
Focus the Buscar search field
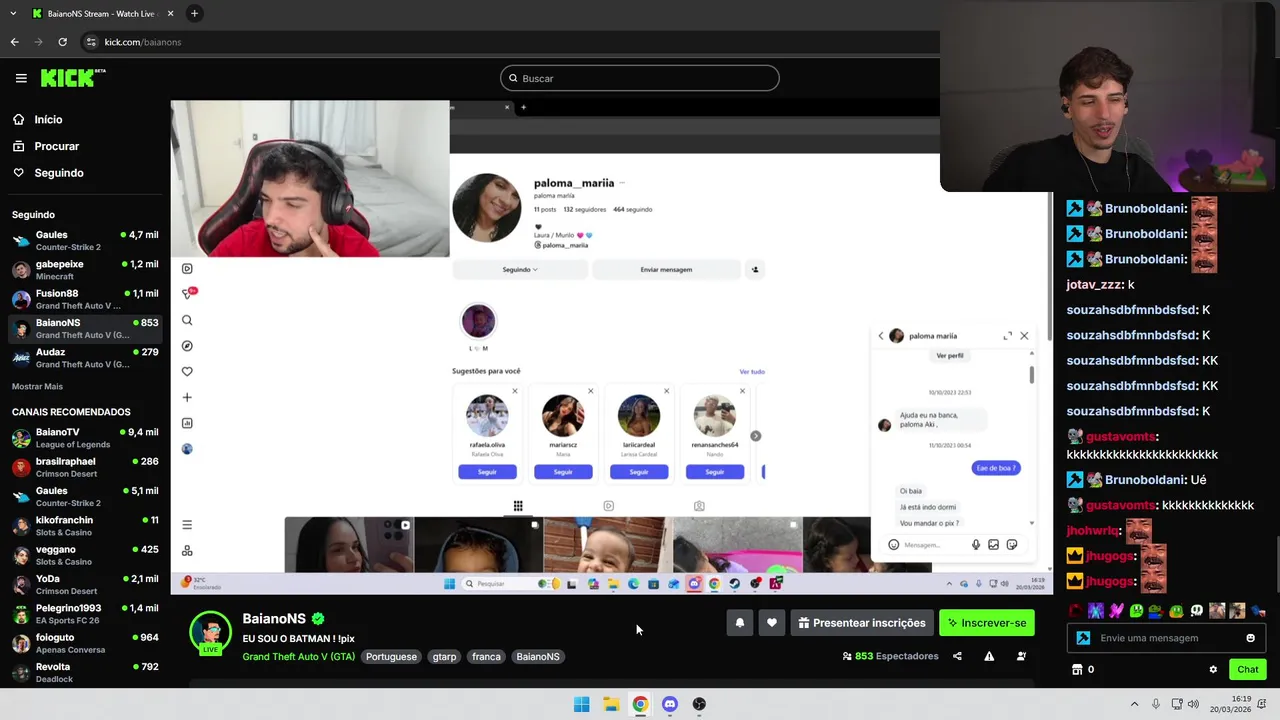pyautogui.click(x=640, y=78)
